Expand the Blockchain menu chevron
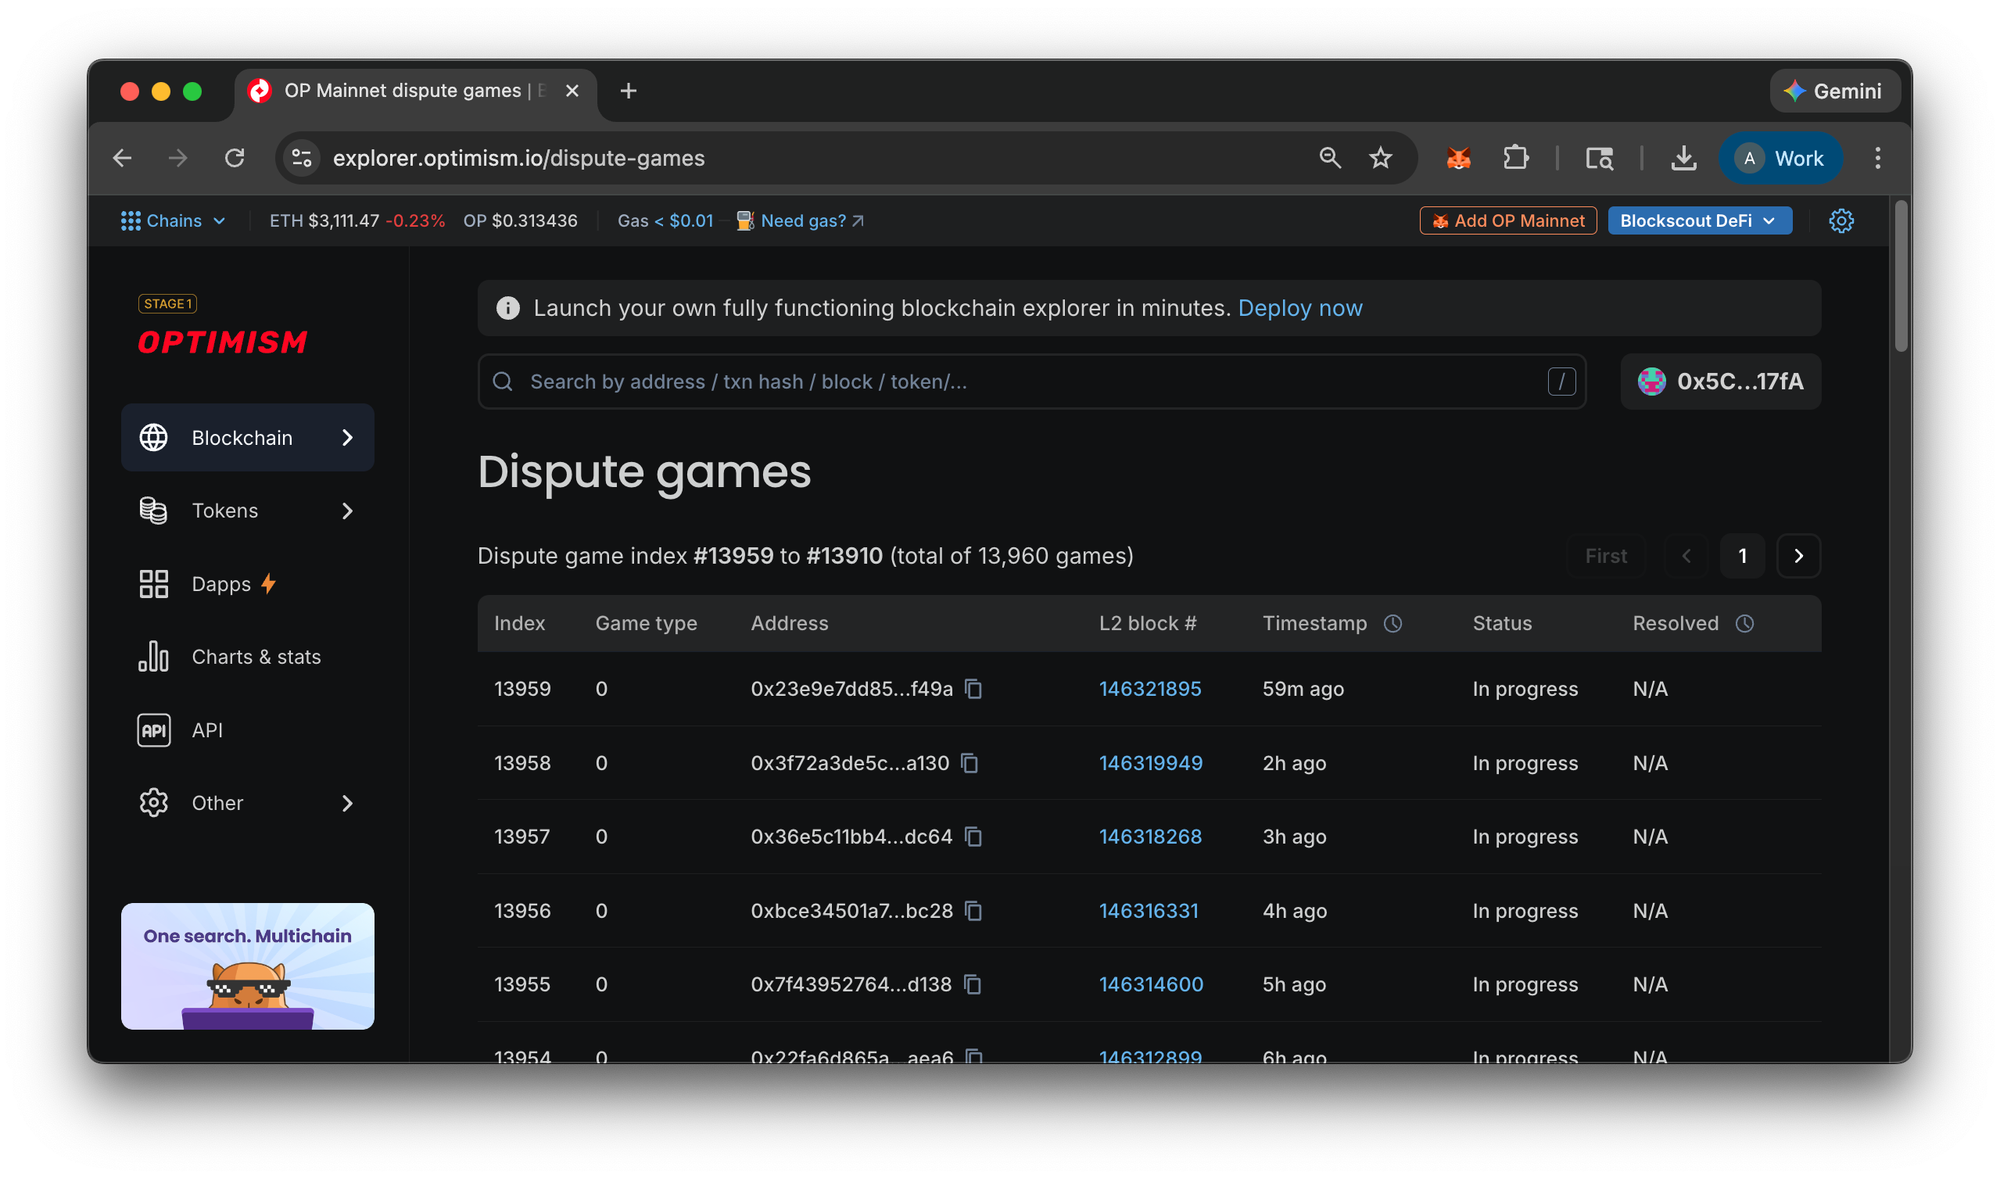This screenshot has height=1179, width=2000. tap(347, 437)
